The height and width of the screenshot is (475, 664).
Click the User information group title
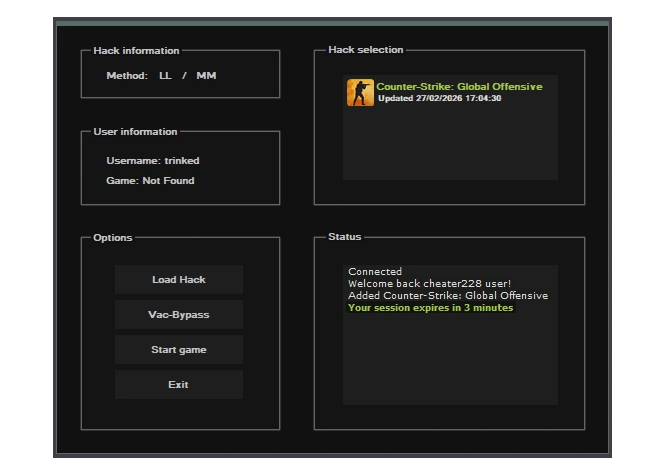coord(135,132)
